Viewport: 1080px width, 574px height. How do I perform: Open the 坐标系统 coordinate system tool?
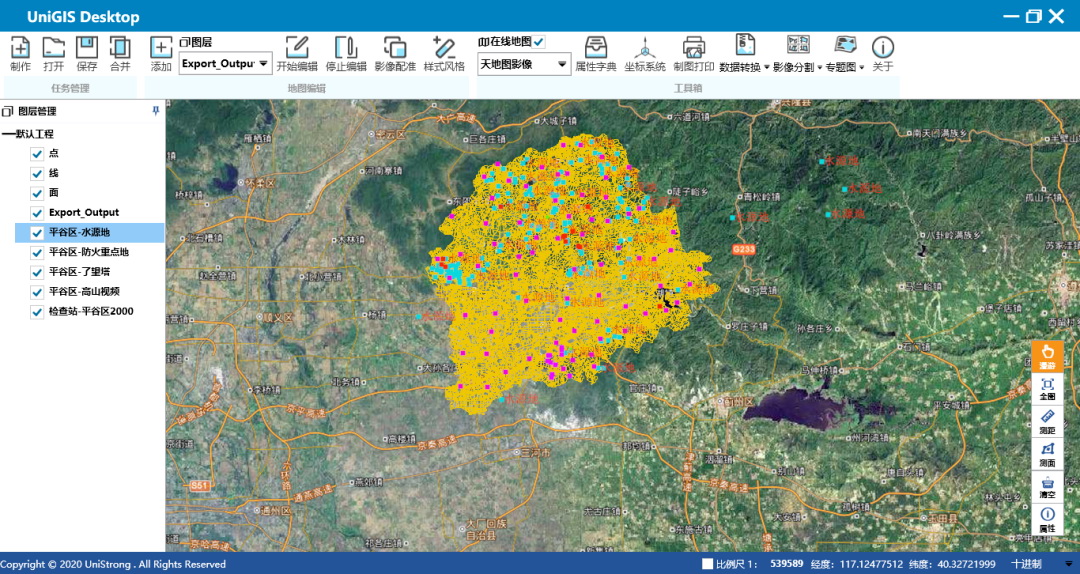coord(645,48)
